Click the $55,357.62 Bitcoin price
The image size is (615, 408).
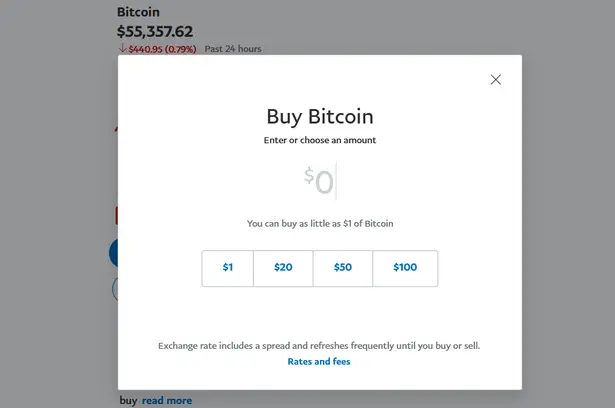155,31
